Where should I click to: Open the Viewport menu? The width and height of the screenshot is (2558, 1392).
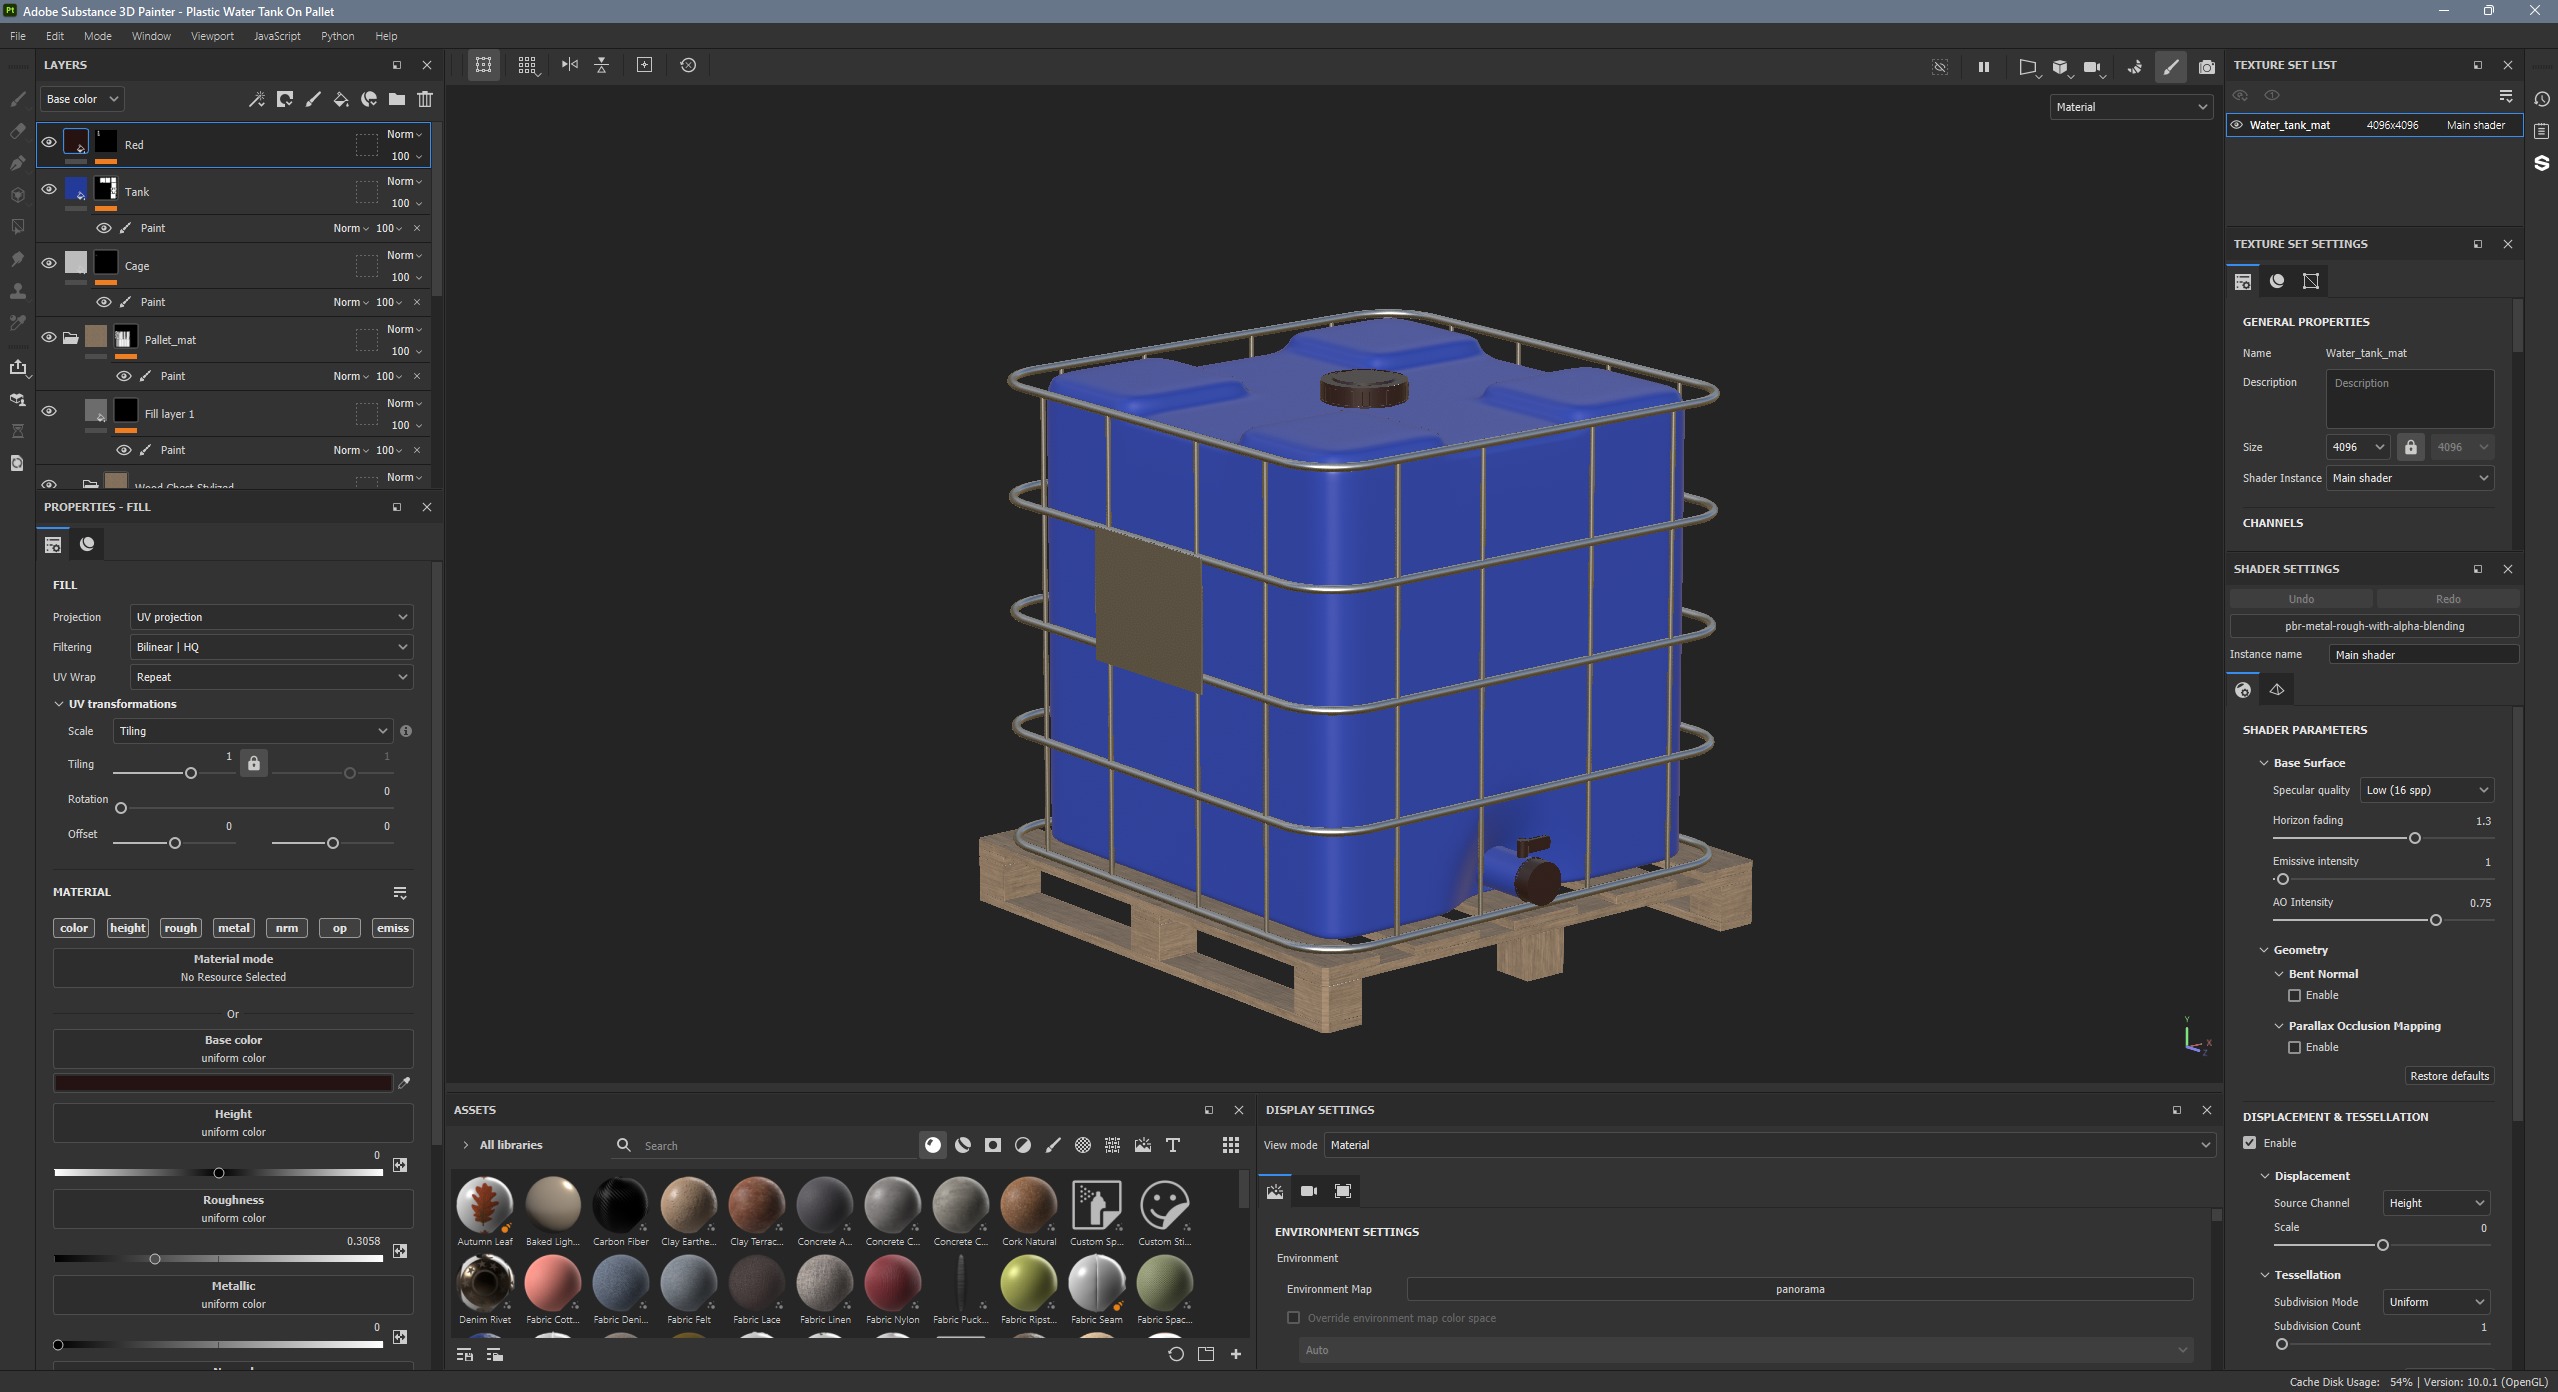coord(212,36)
